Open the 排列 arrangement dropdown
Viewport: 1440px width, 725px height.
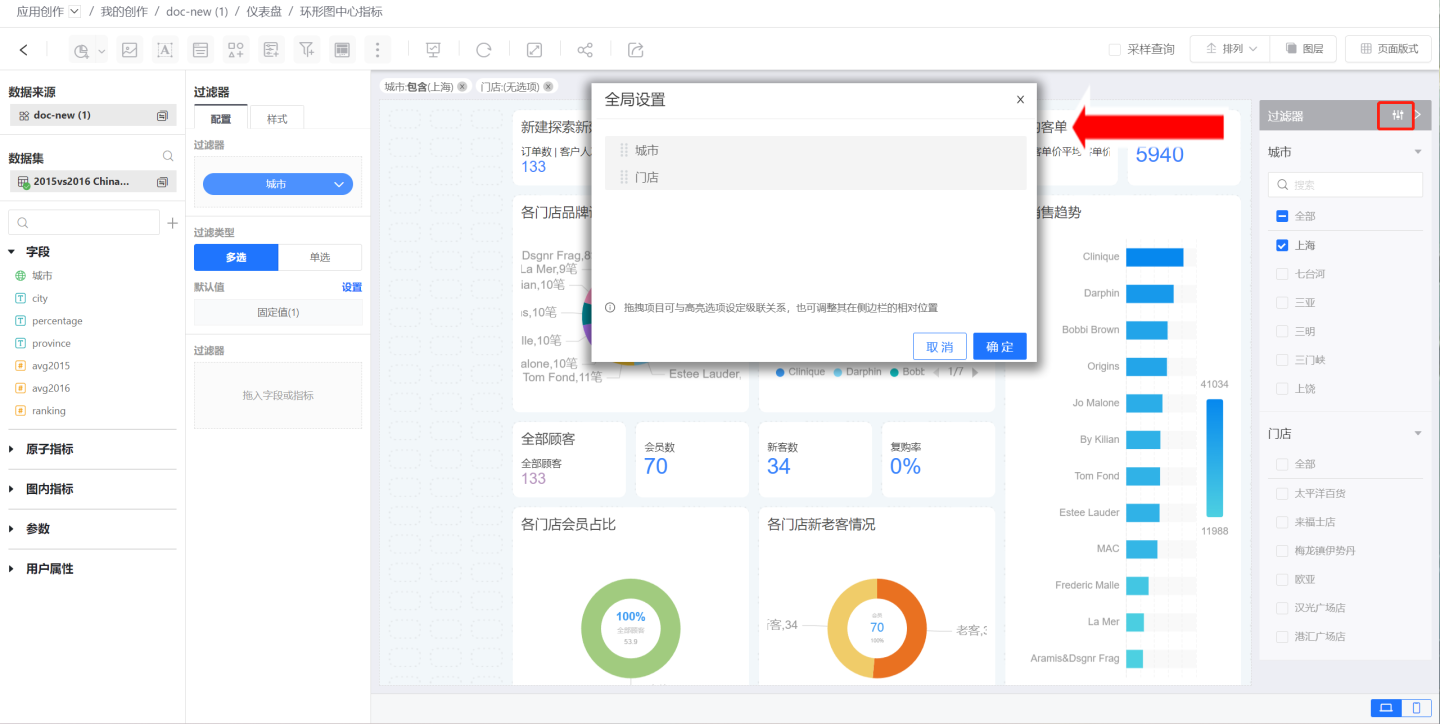click(x=1231, y=49)
